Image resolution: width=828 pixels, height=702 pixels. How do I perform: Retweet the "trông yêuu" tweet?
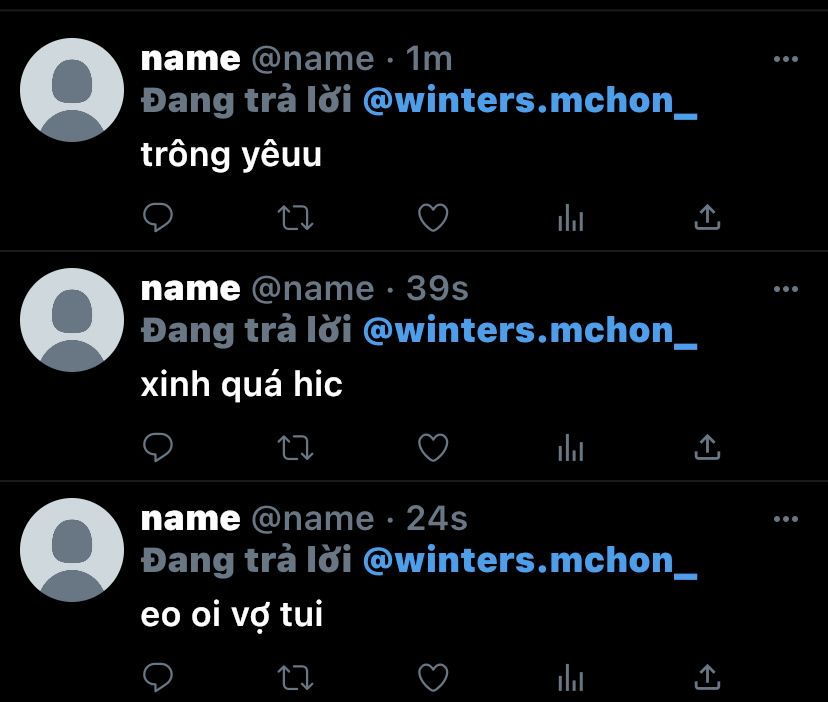coord(296,218)
